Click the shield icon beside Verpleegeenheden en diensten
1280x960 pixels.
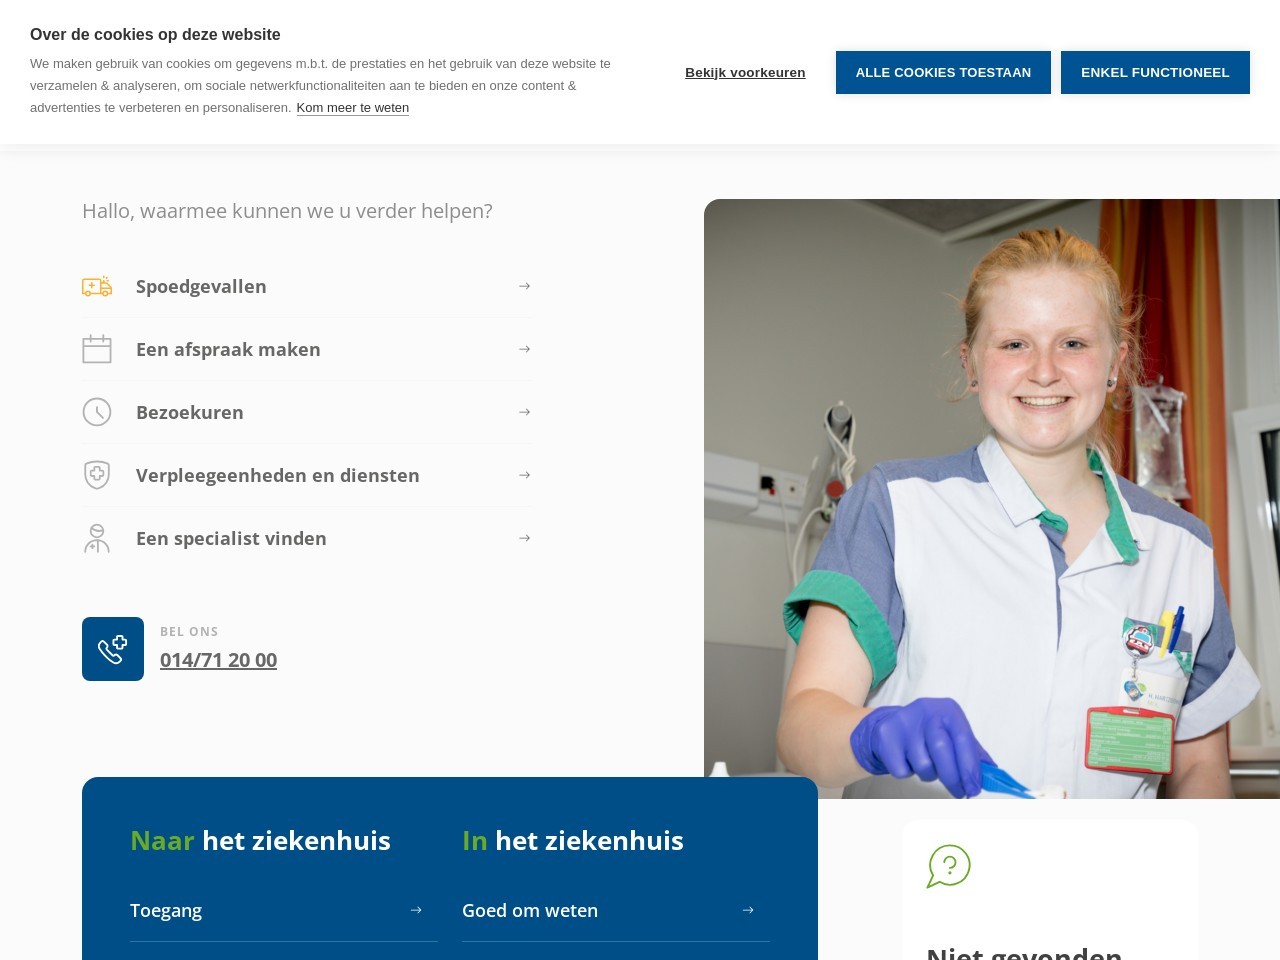[97, 475]
